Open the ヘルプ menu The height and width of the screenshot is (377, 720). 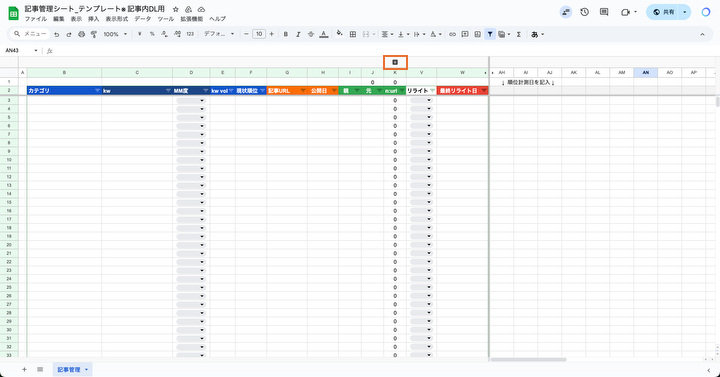point(217,19)
